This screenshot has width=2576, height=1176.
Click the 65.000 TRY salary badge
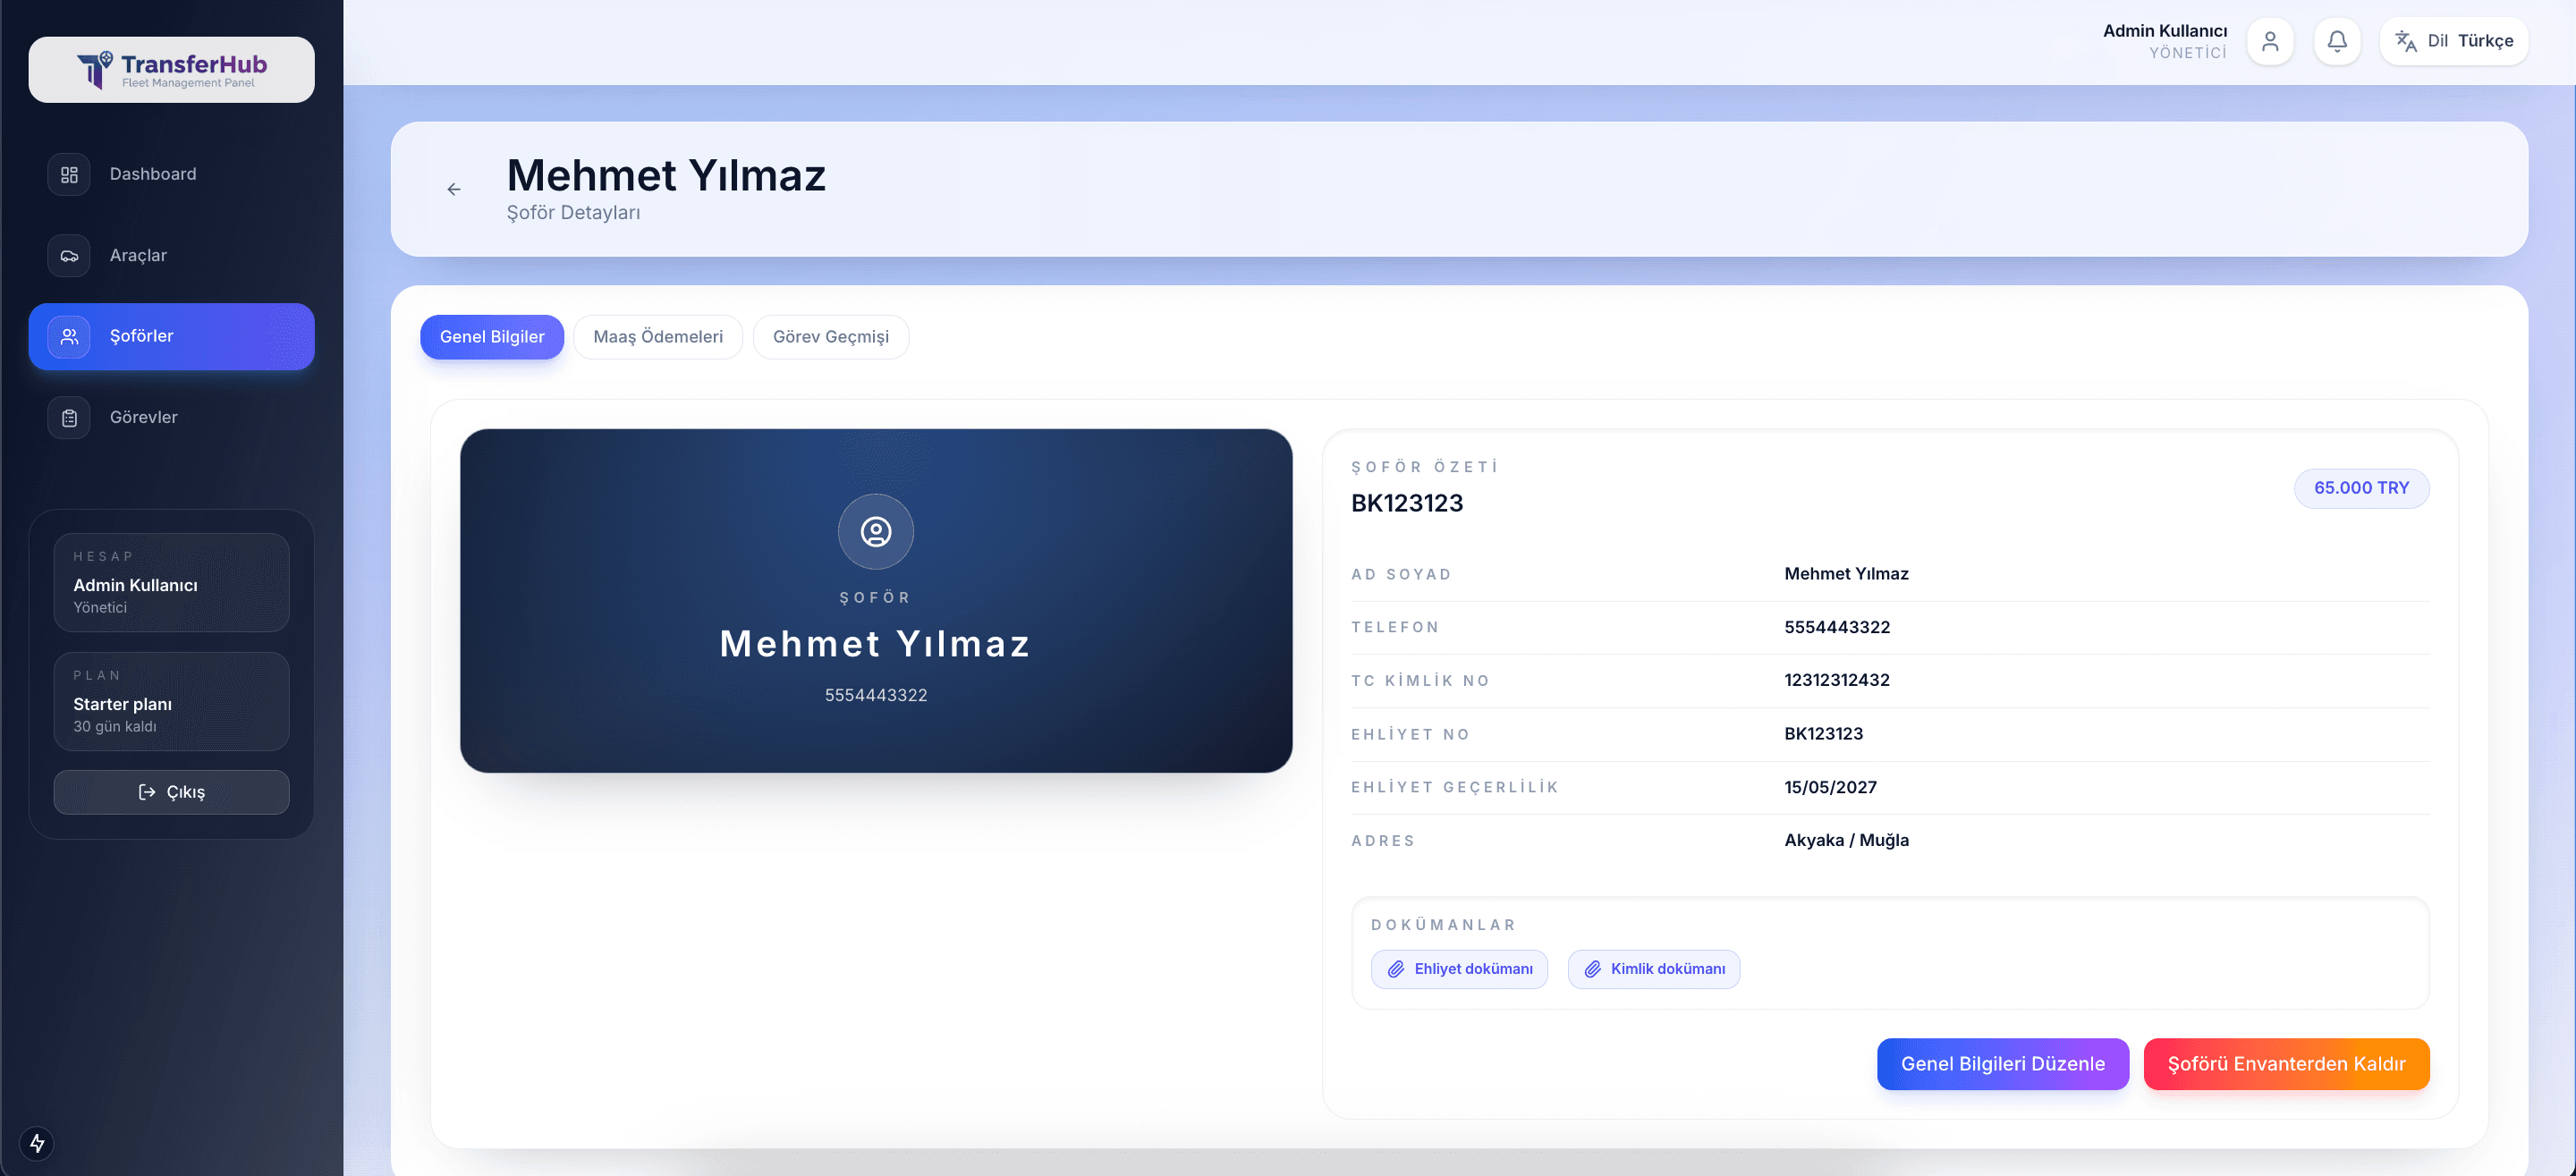point(2360,488)
